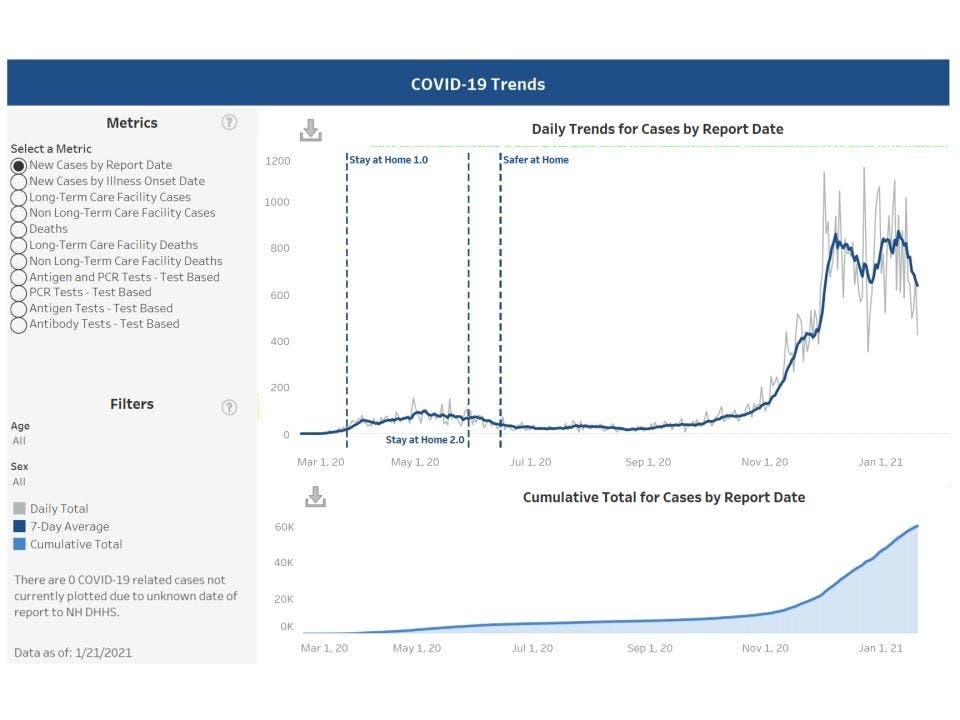The width and height of the screenshot is (960, 720).
Task: Select Antigen and PCR Tests metric
Action: (18, 277)
